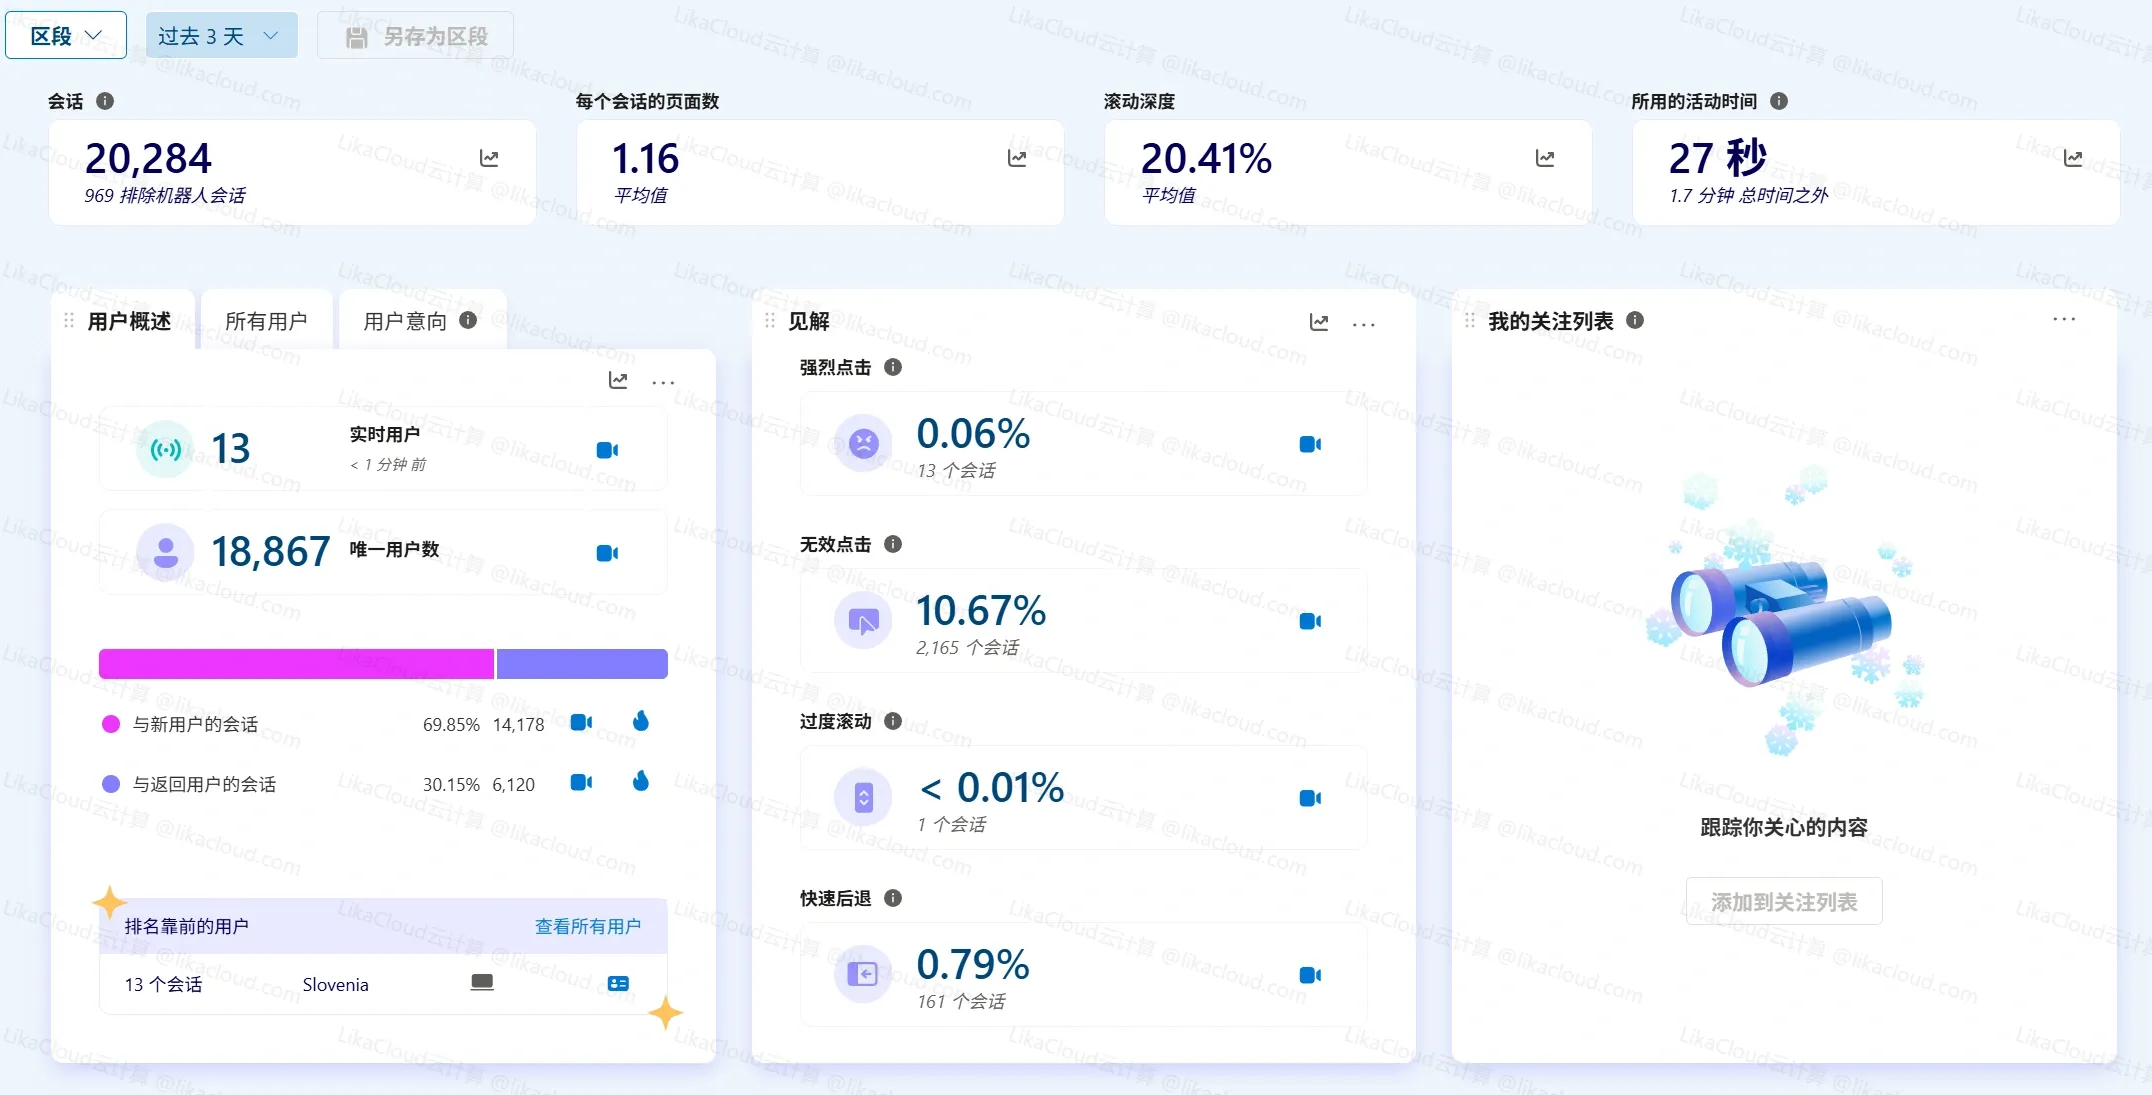Click the camera icon beside the 快速后退 metric

pos(1310,975)
